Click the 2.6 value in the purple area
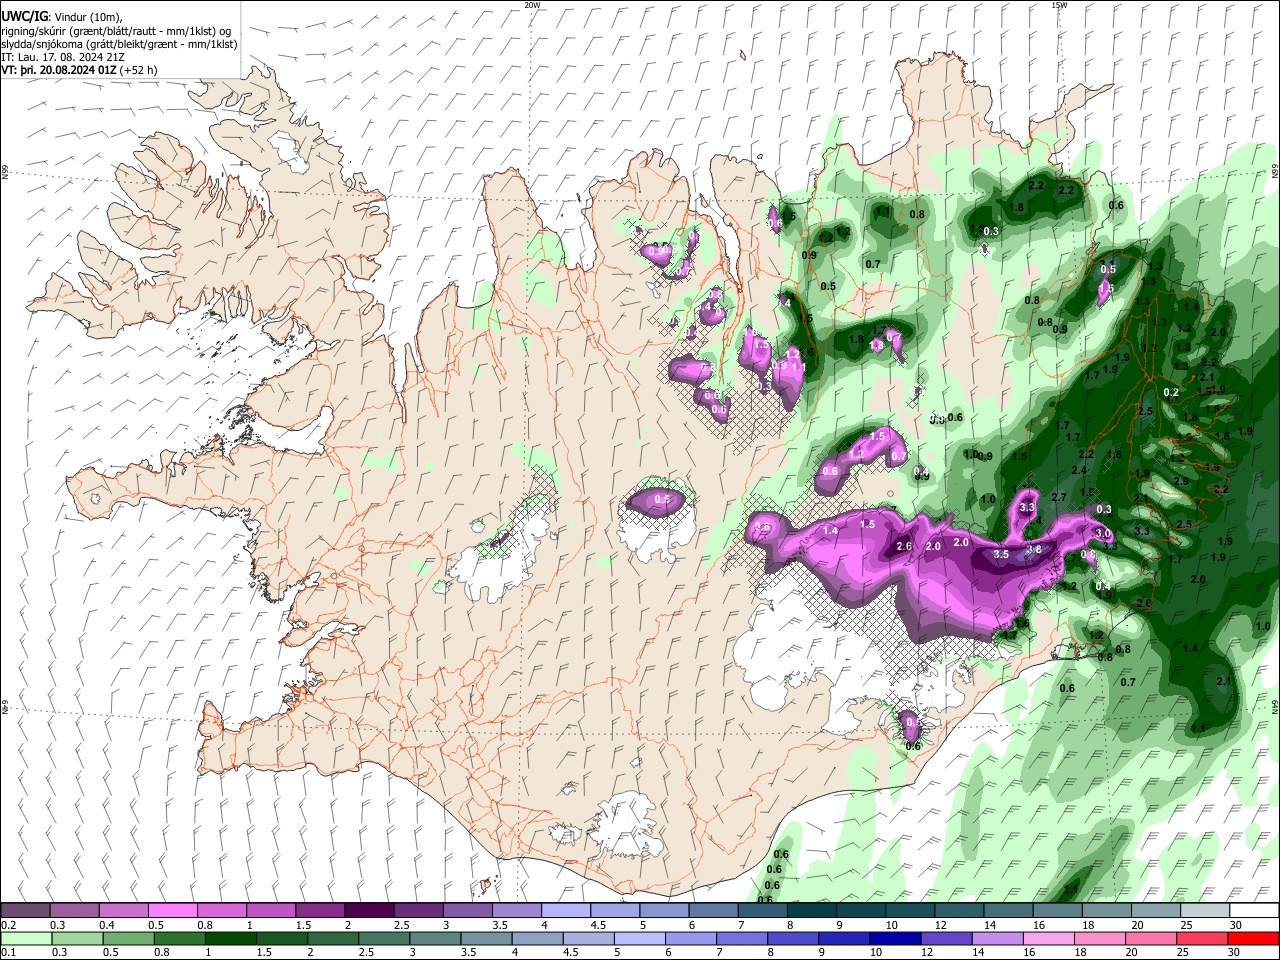1280x960 pixels. [x=904, y=546]
